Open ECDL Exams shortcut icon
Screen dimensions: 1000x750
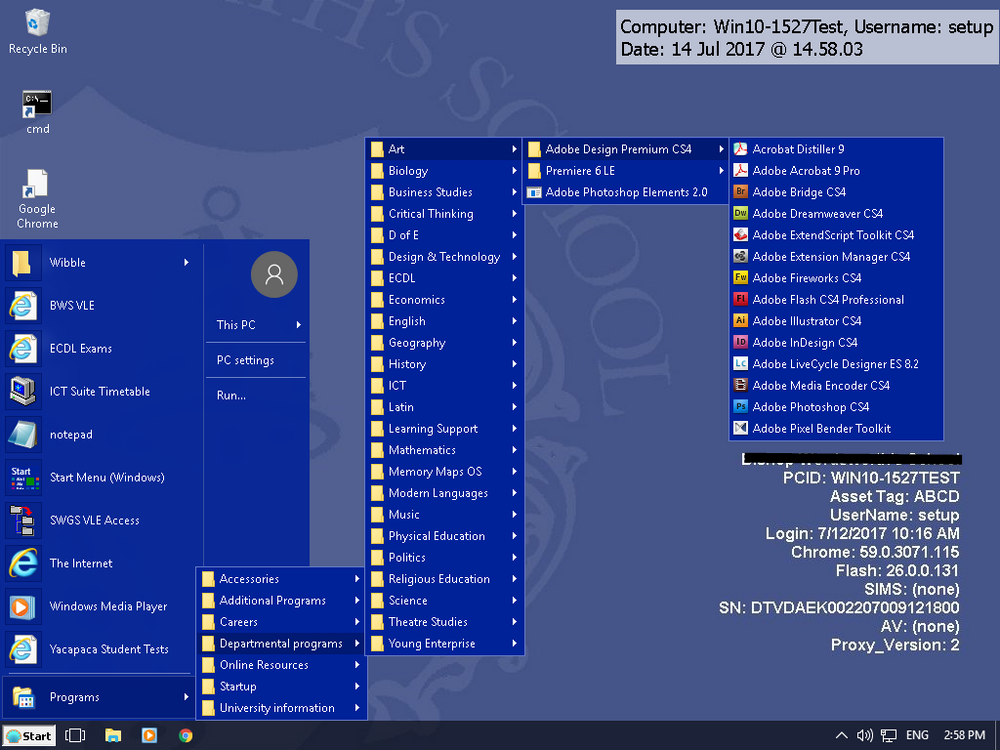point(23,348)
